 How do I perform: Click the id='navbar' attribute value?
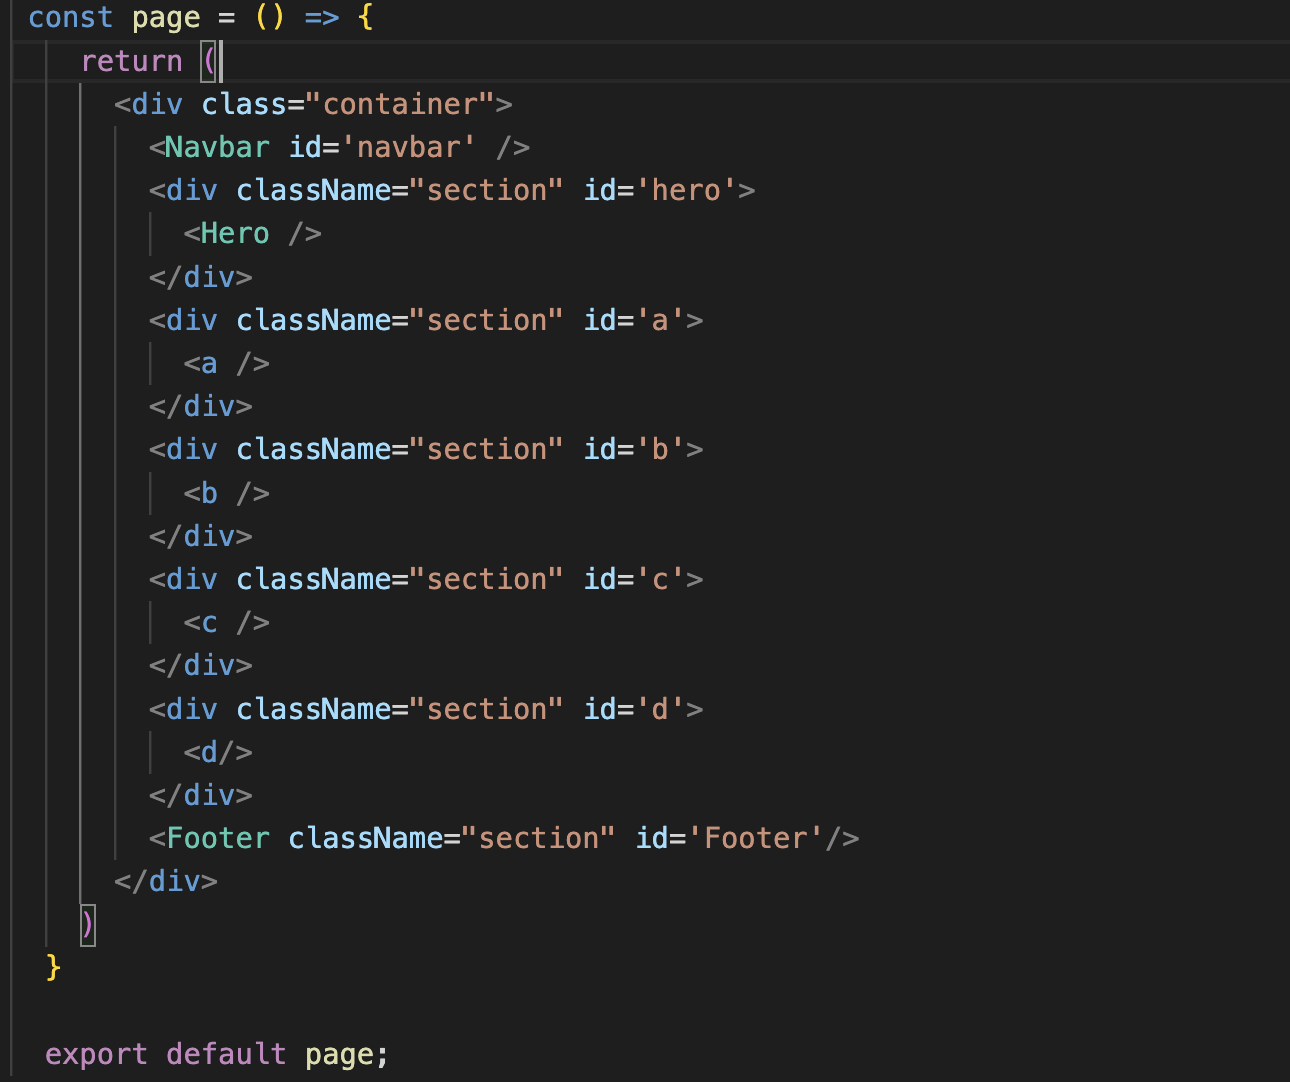tap(408, 147)
